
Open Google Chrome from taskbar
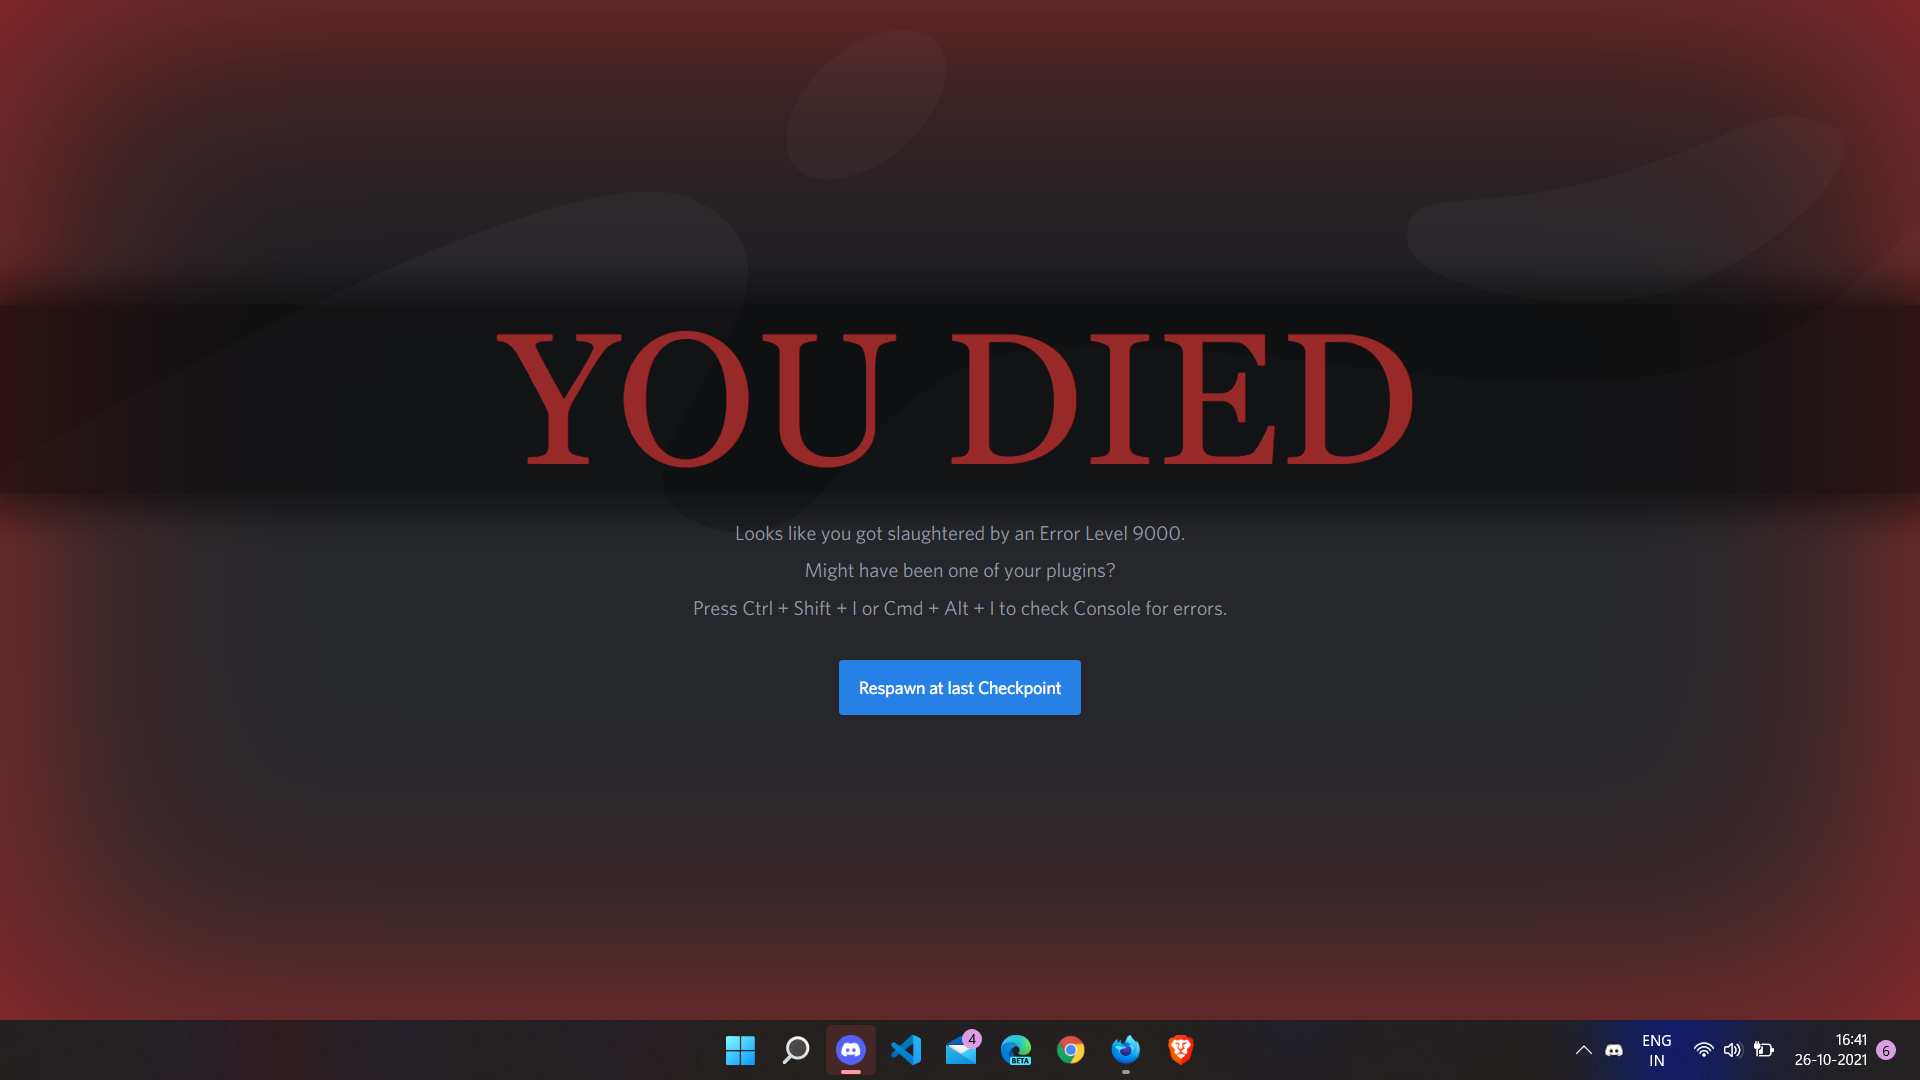point(1071,1050)
